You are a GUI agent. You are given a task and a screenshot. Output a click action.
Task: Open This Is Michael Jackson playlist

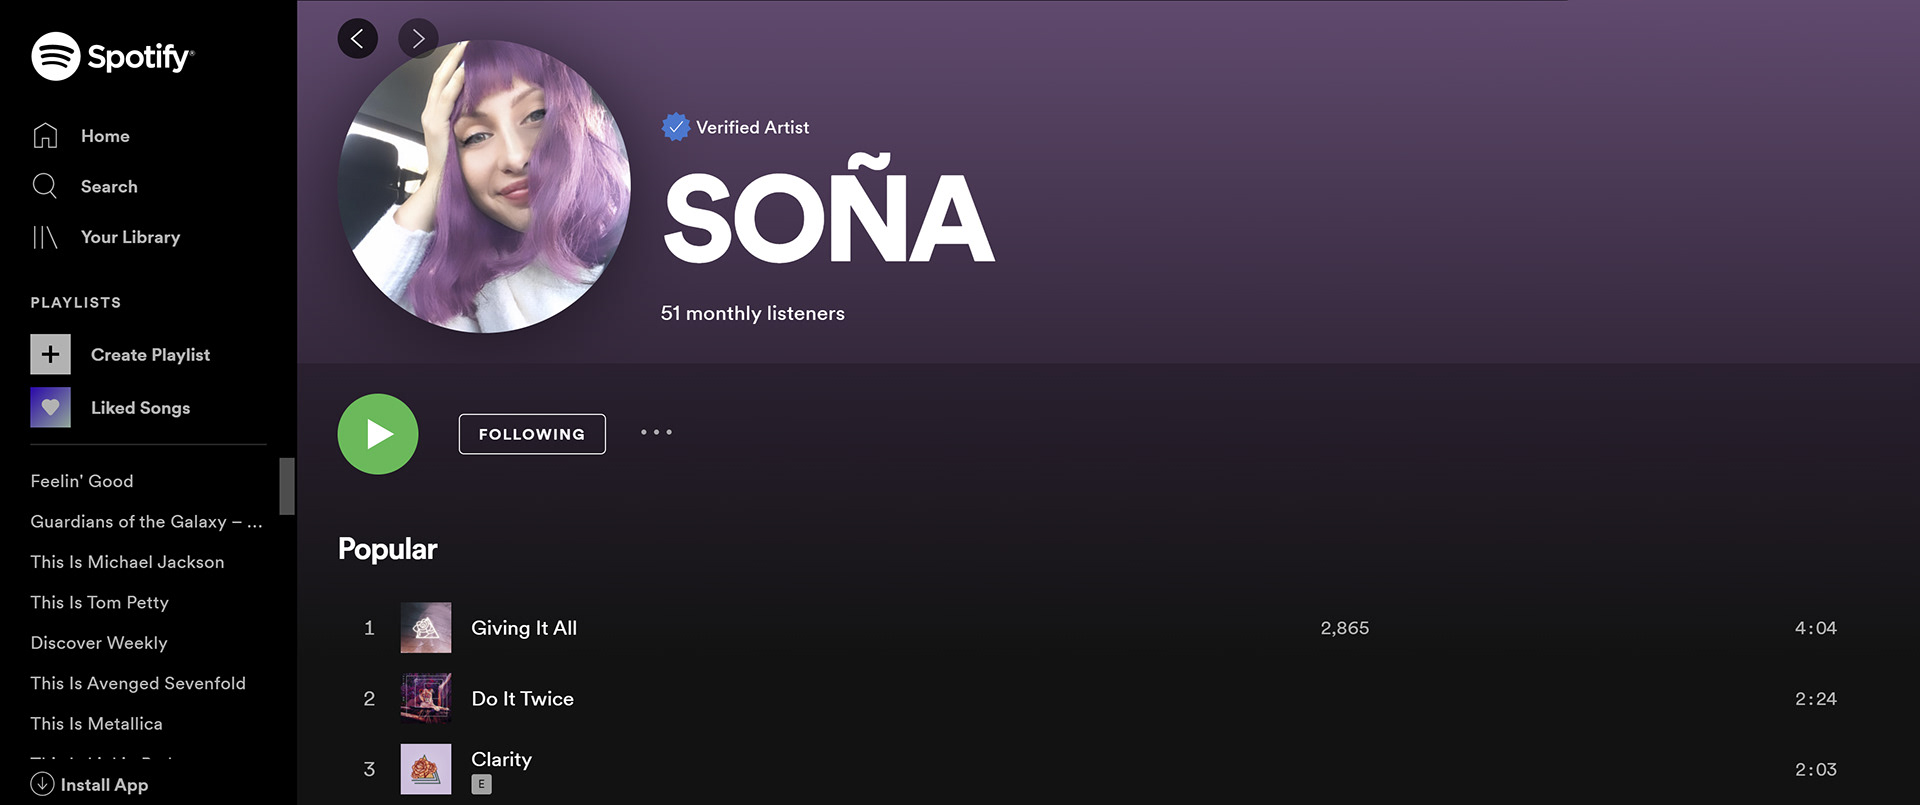(x=127, y=562)
